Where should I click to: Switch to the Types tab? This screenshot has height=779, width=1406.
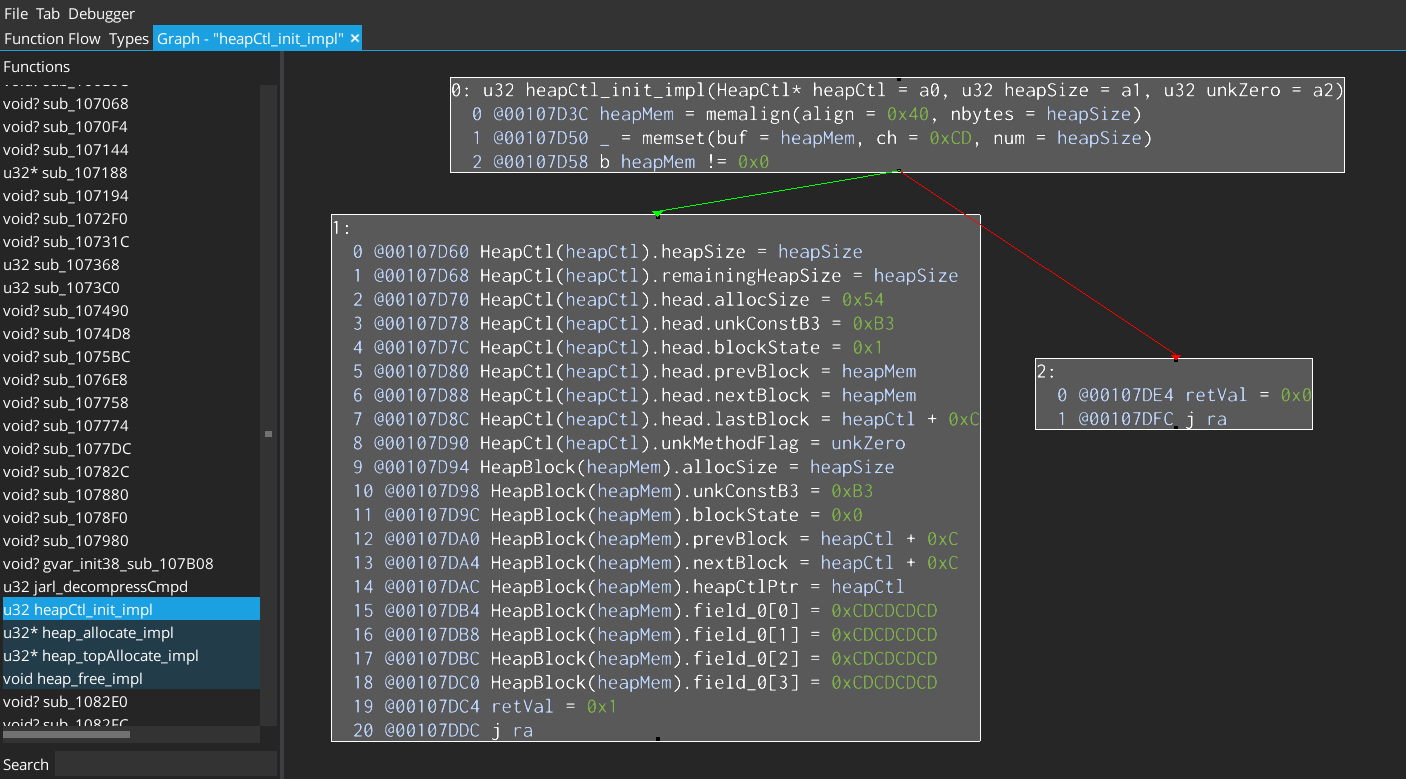[x=128, y=38]
